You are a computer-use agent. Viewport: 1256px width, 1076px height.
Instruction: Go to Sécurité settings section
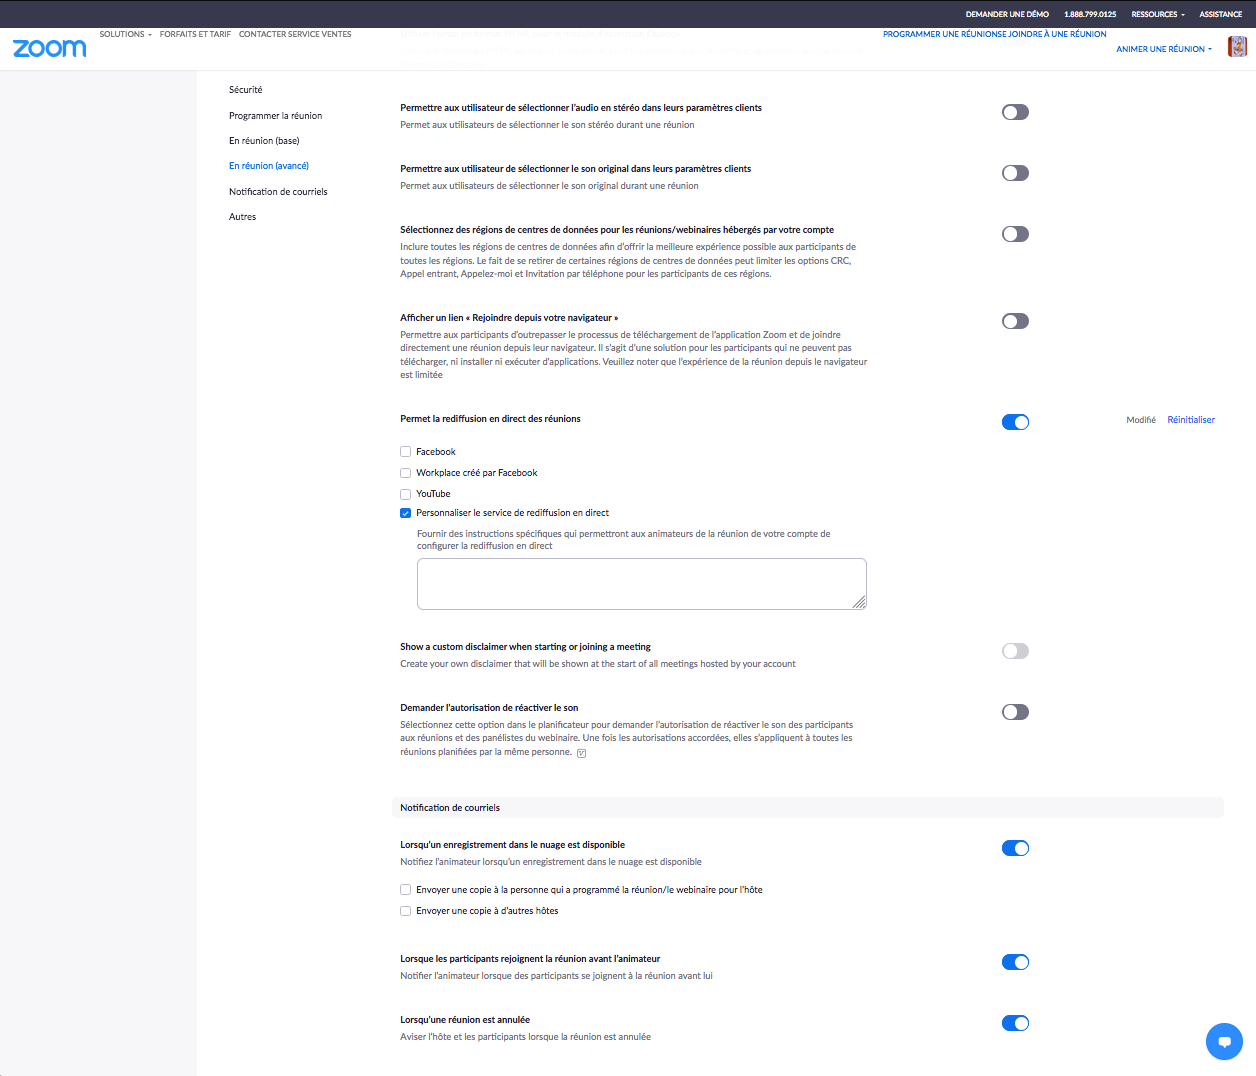tap(245, 90)
